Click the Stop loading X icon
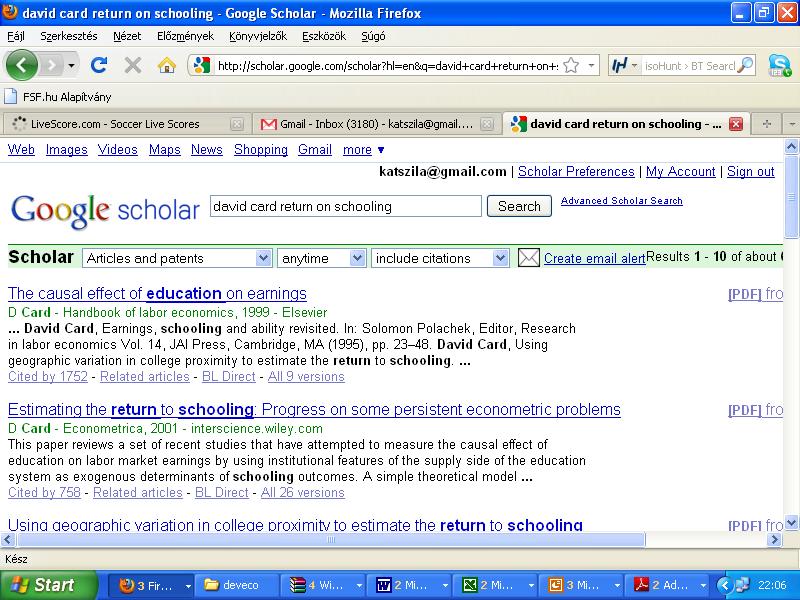Screen dimensions: 800x600 [x=133, y=65]
